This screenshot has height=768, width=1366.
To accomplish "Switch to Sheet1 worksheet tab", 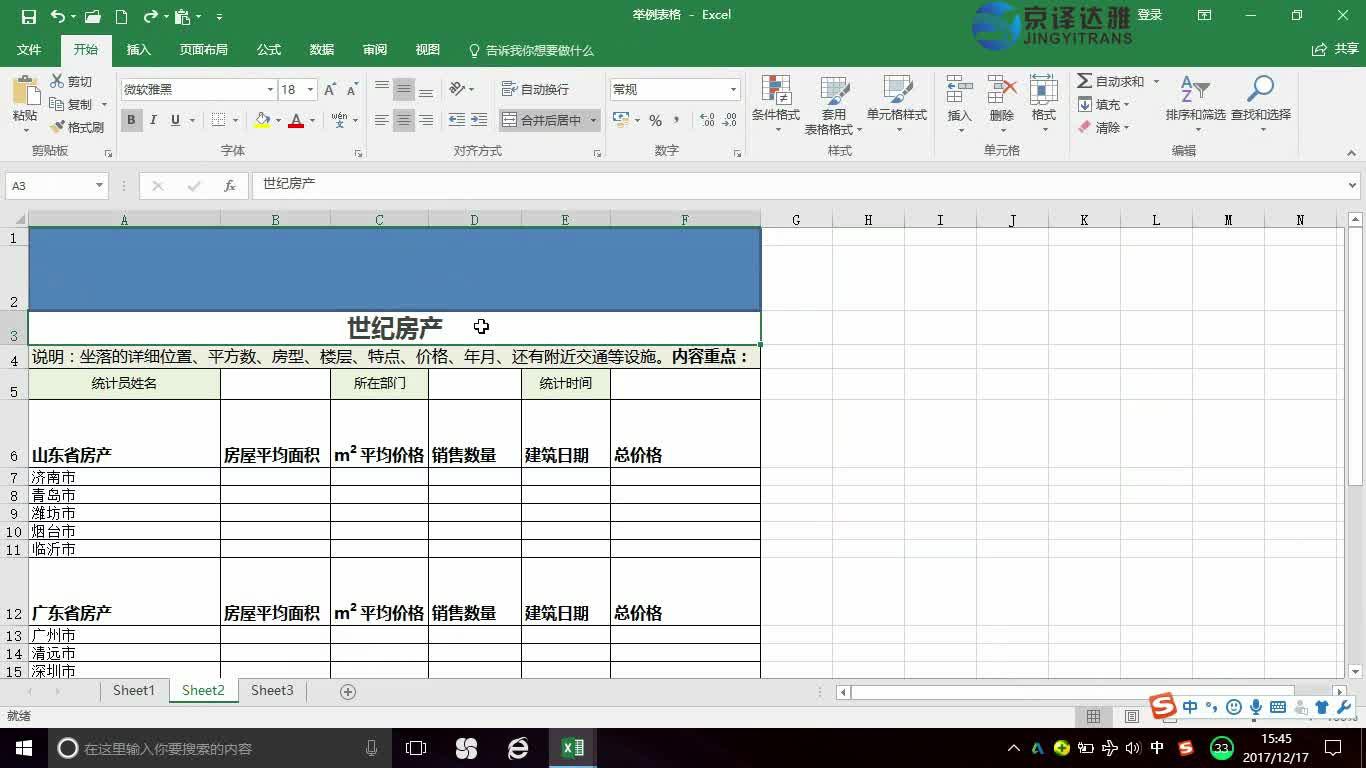I will (134, 691).
